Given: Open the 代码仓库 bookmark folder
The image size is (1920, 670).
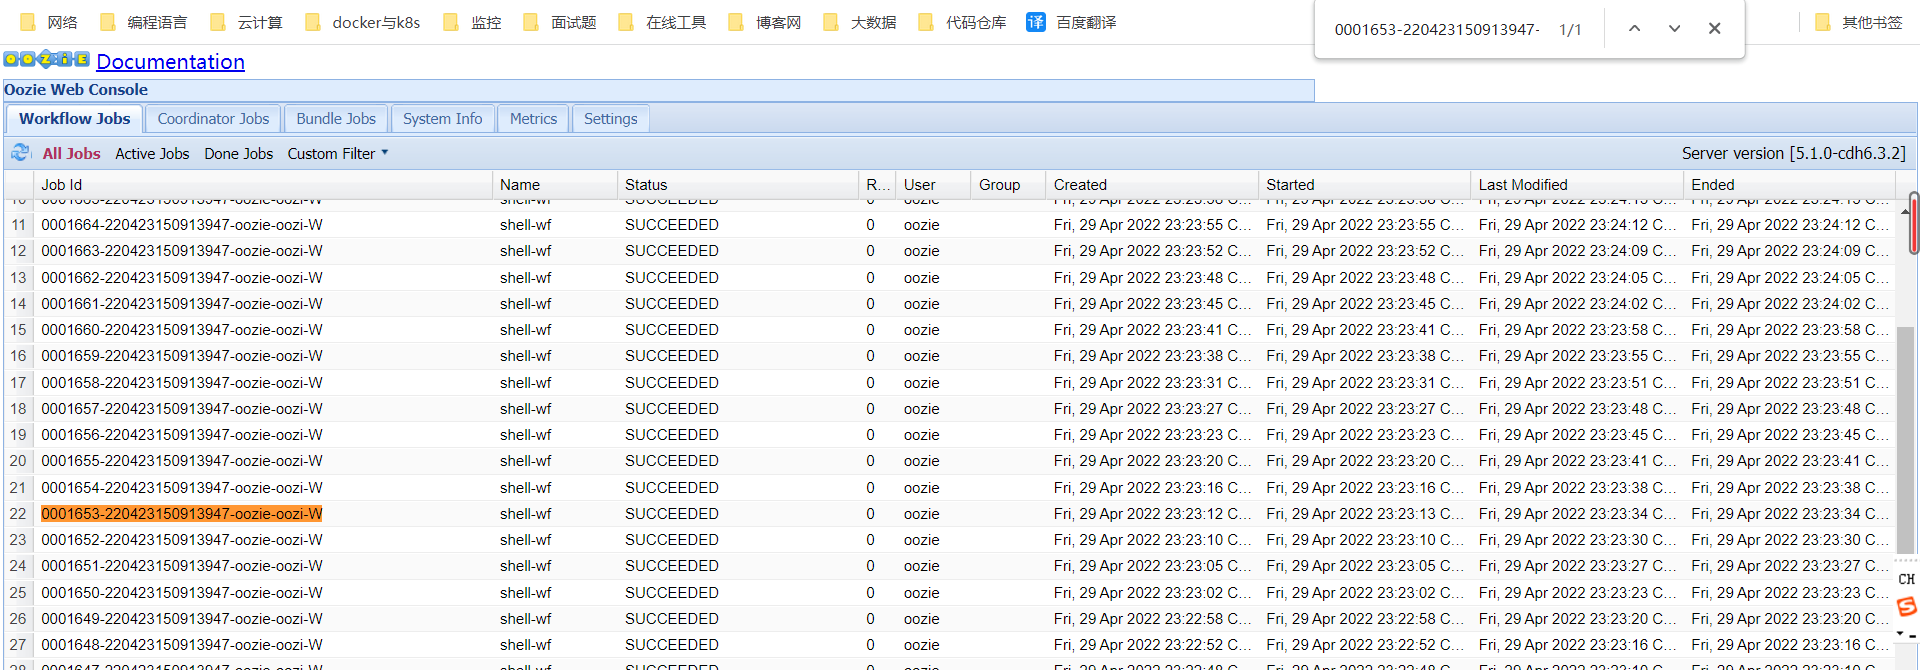Looking at the screenshot, I should [x=962, y=22].
